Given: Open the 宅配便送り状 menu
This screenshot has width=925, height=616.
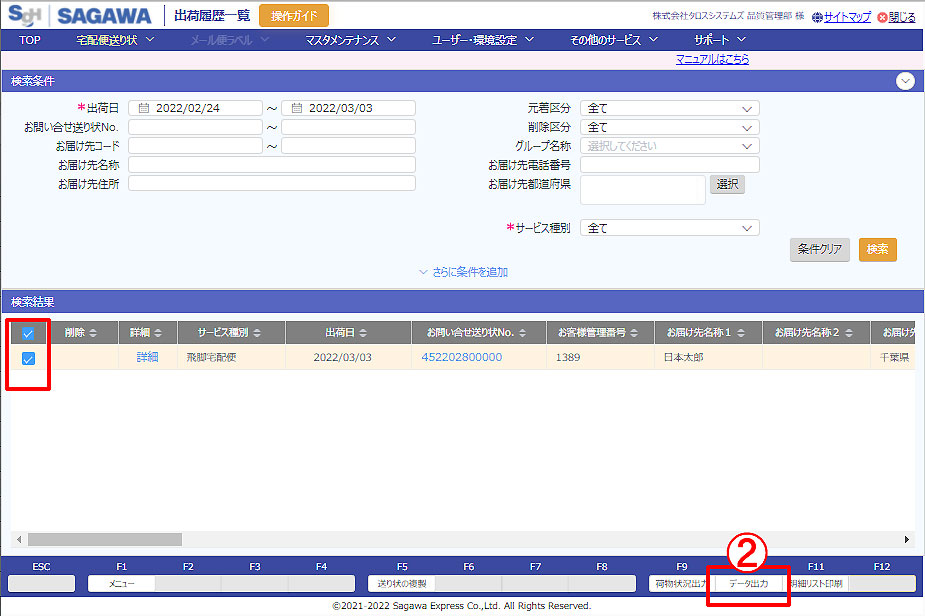Looking at the screenshot, I should 115,40.
